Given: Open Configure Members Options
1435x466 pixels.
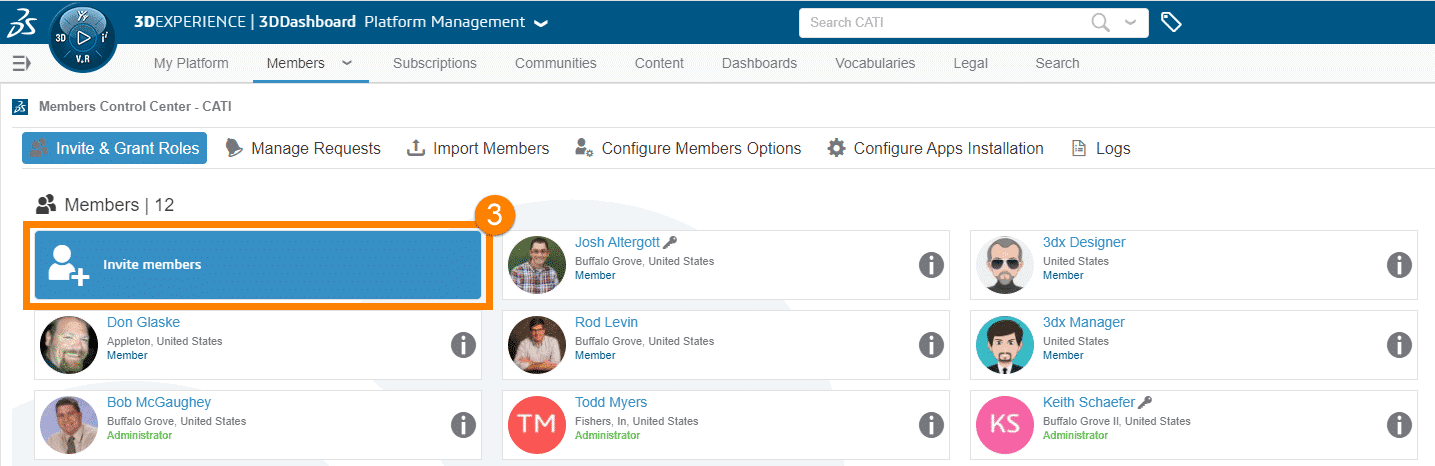Looking at the screenshot, I should click(688, 148).
